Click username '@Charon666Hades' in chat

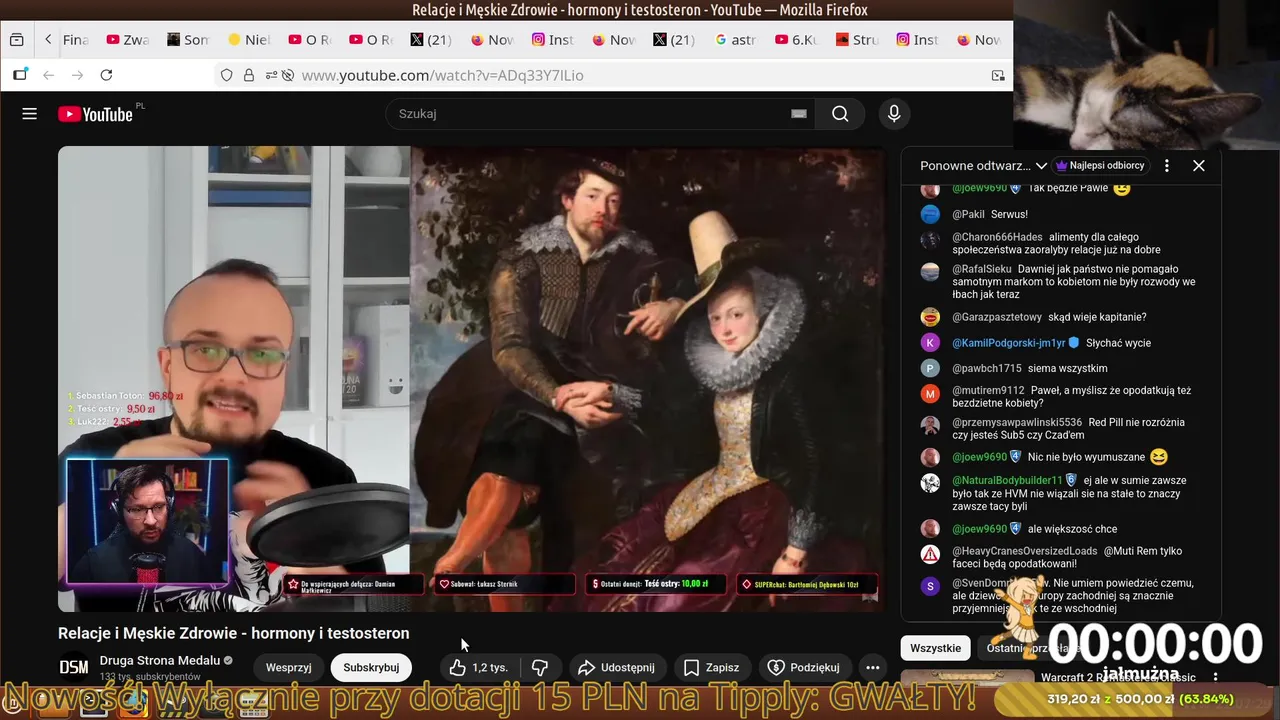997,237
